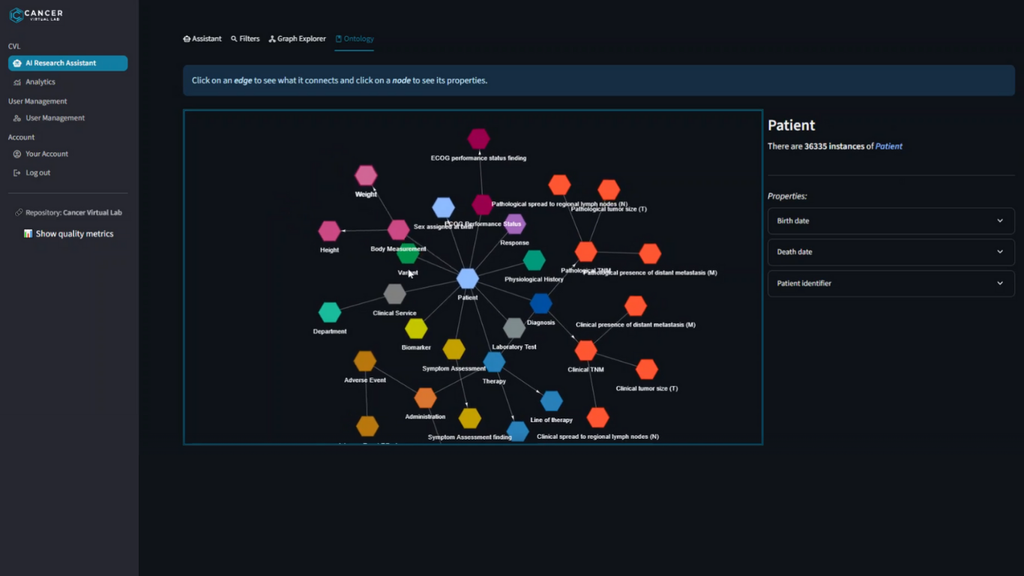Select the Adverse Event node
This screenshot has width=1024, height=576.
(x=365, y=362)
